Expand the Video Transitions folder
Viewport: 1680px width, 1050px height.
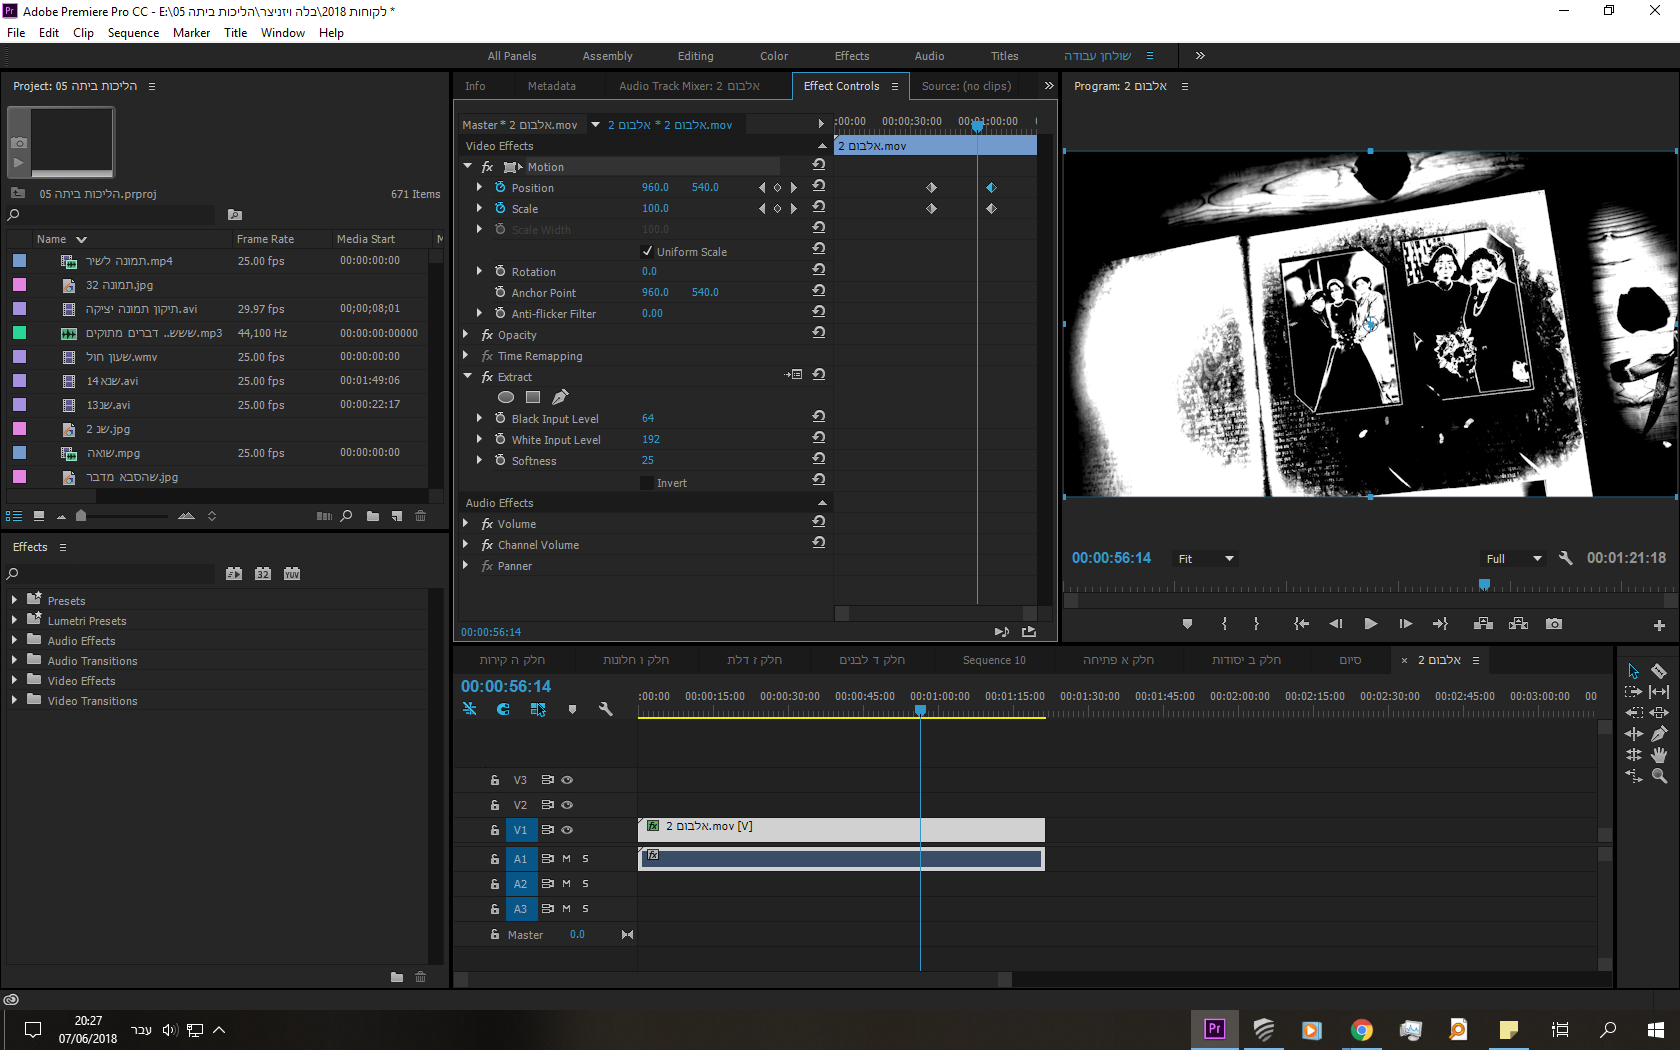(14, 701)
